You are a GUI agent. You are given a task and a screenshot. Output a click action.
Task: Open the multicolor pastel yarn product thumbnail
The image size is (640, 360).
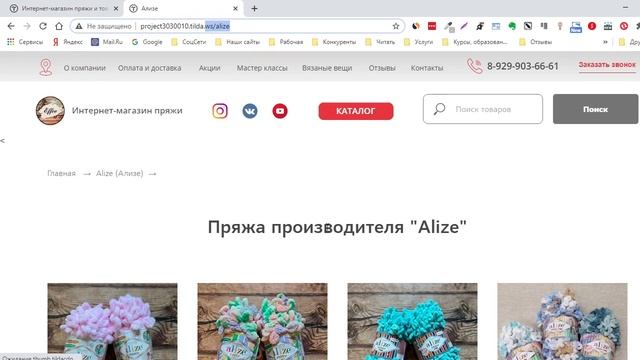pyautogui.click(x=262, y=322)
